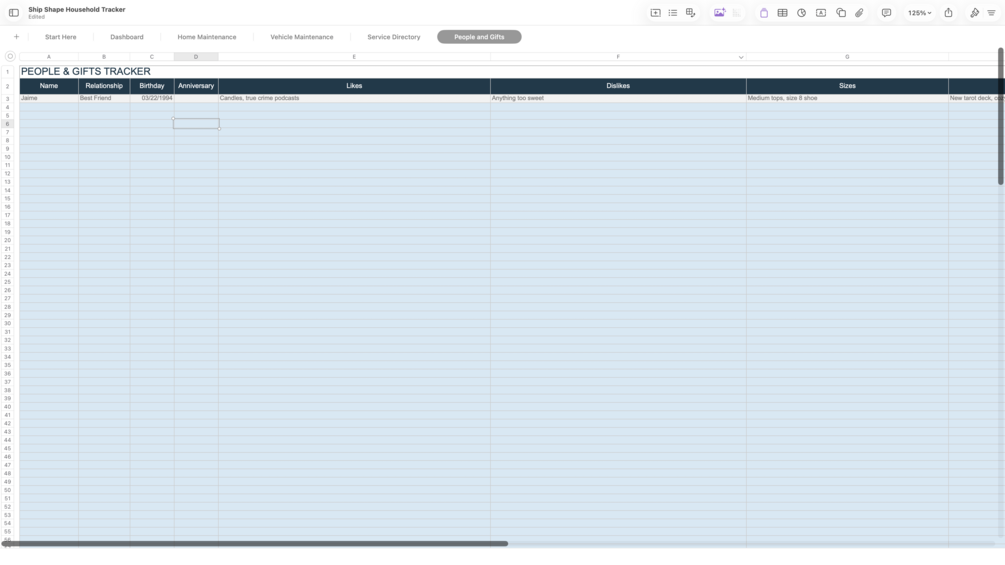1005x565 pixels.
Task: Select the cell containing Jaime
Action: point(49,99)
